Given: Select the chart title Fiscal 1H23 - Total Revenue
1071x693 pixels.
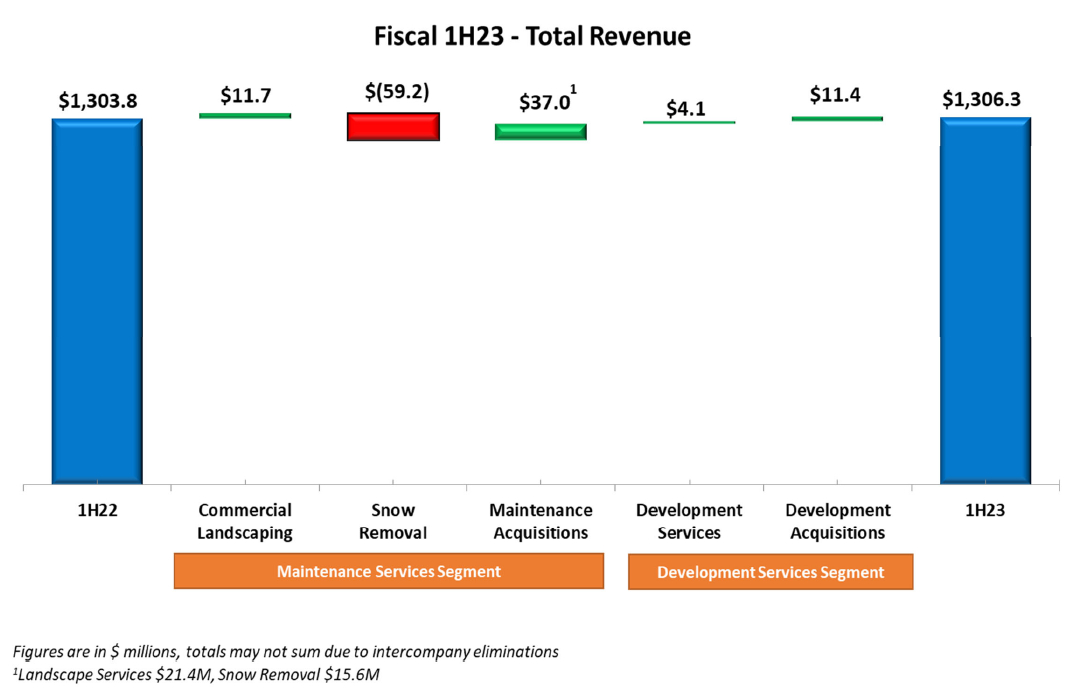Looking at the screenshot, I should tap(532, 37).
